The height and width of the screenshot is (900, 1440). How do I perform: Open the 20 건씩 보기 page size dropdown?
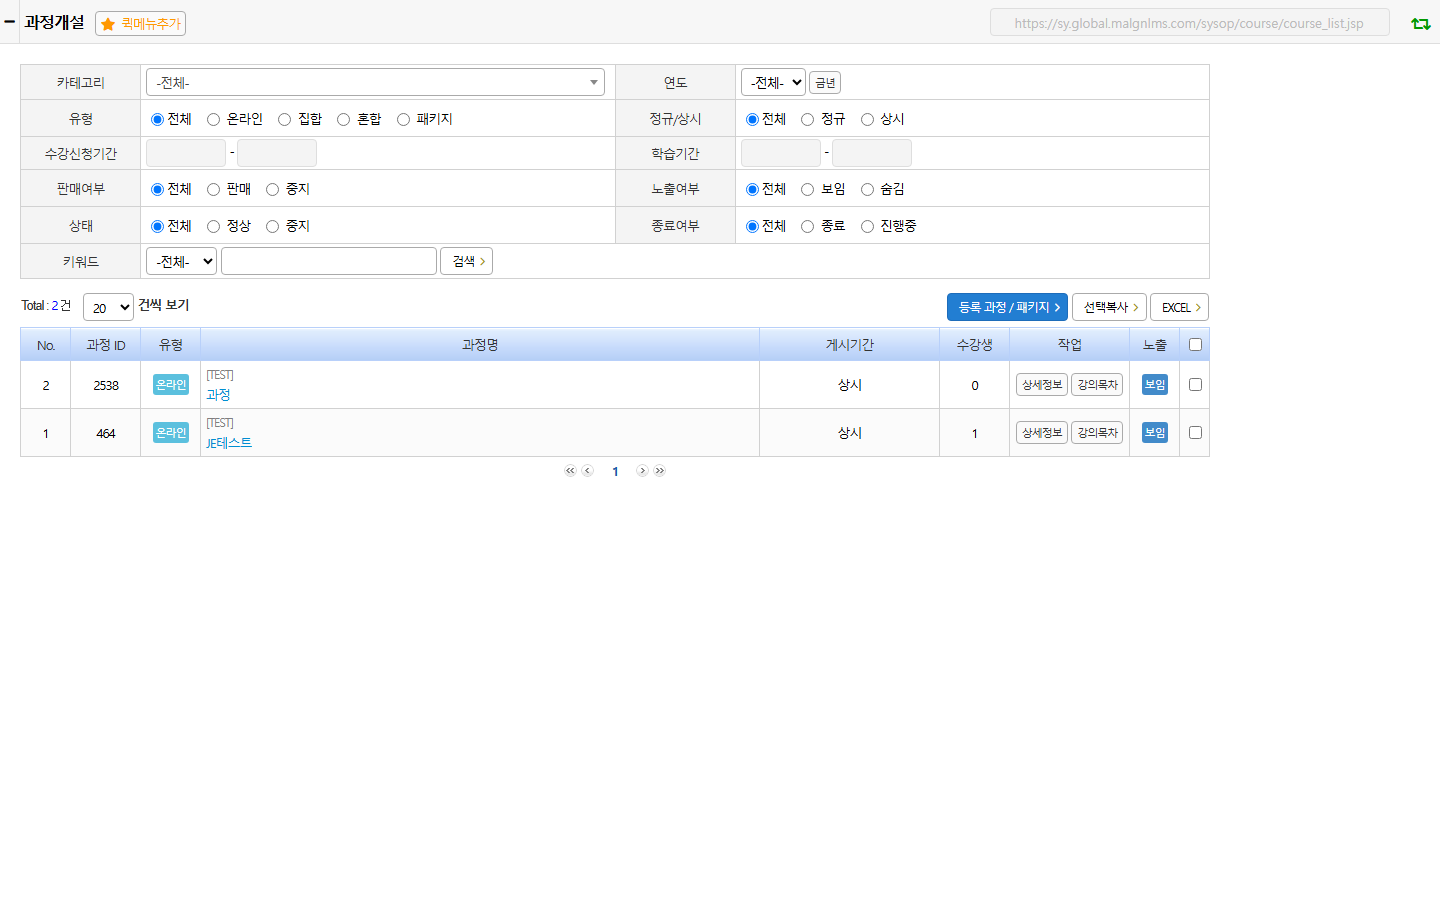click(108, 307)
